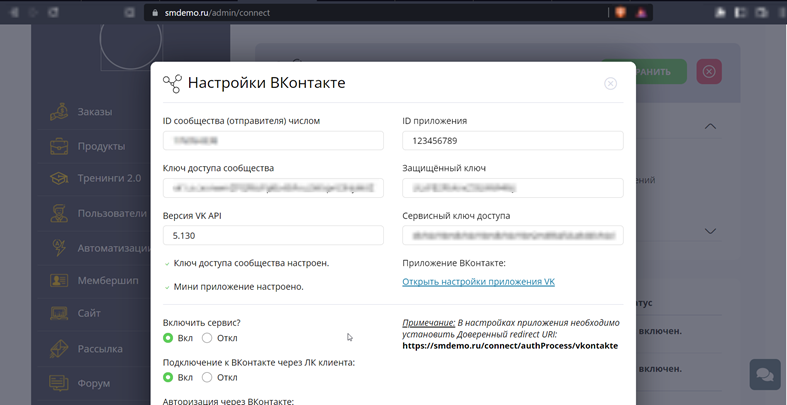Click the Сайт laptop icon

(x=59, y=313)
